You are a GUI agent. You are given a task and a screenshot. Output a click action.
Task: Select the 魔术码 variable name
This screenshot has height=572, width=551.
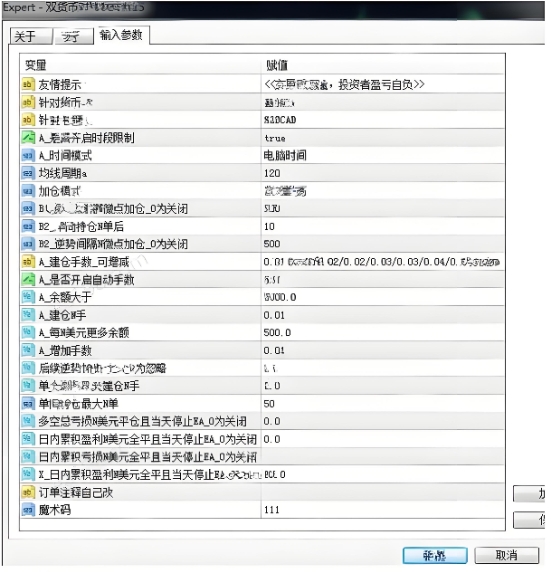(x=55, y=511)
